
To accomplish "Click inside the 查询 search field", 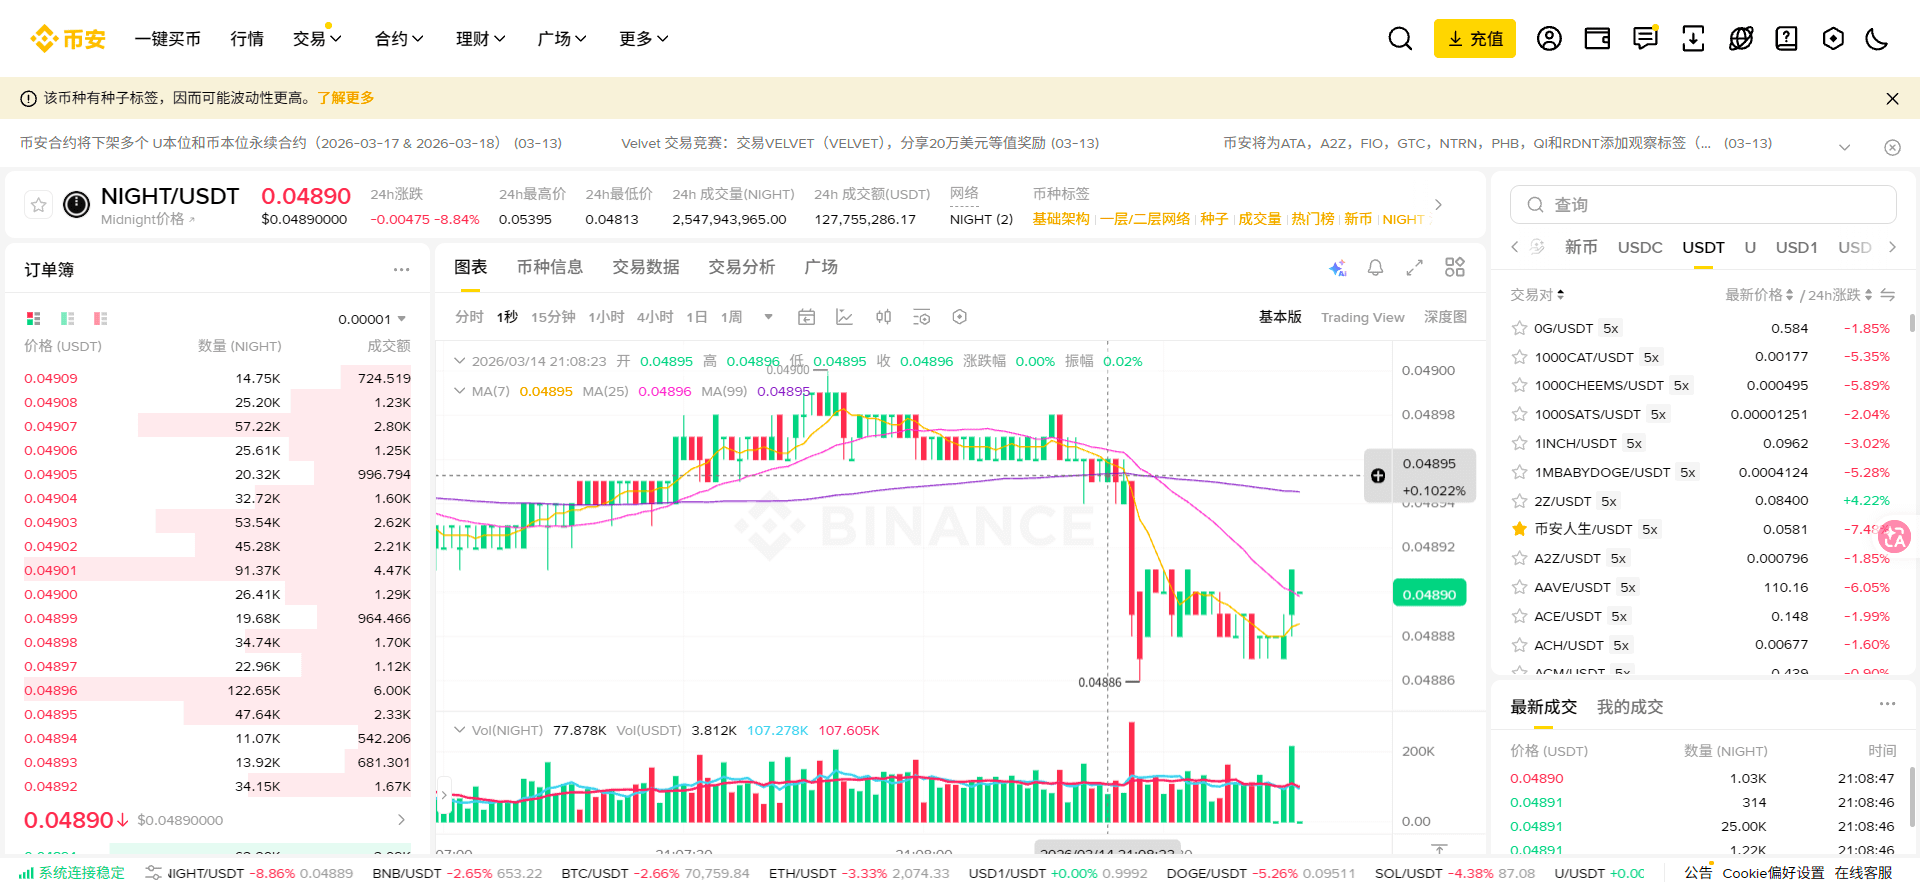I will tap(1703, 205).
